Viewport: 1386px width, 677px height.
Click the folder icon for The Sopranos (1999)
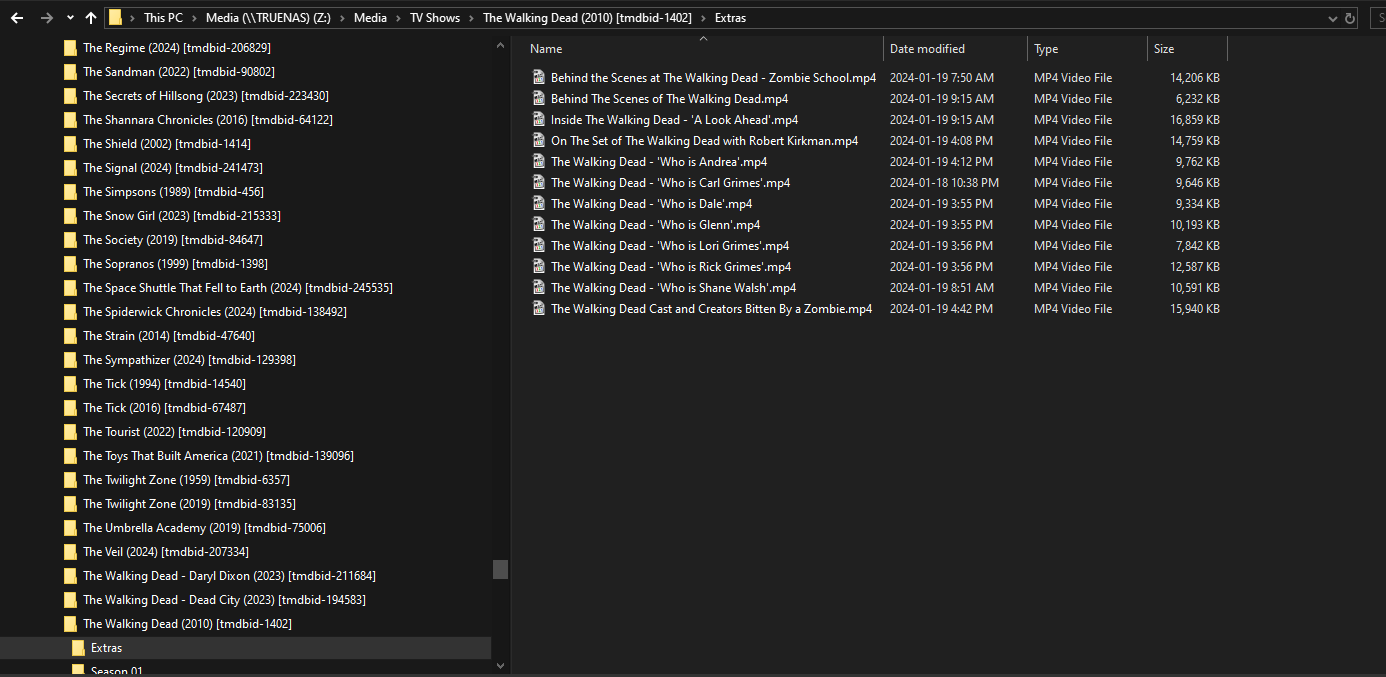click(70, 264)
